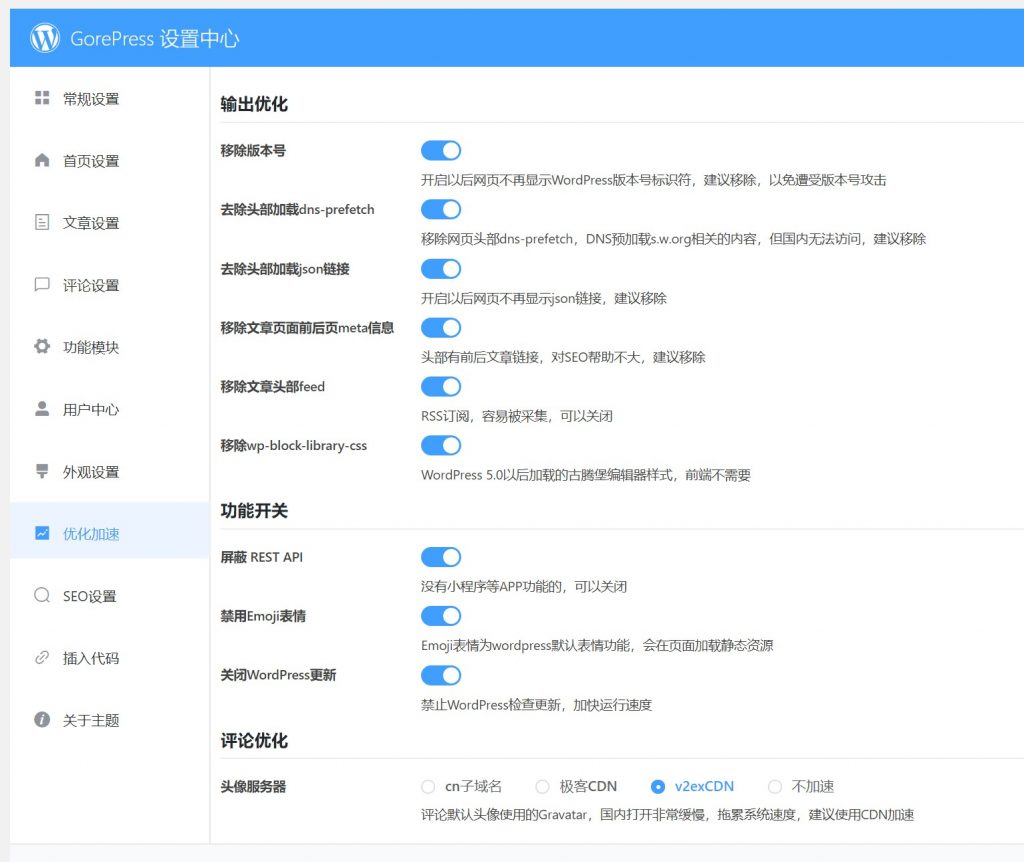
Task: Choose the 不加速 radio option
Action: [775, 786]
